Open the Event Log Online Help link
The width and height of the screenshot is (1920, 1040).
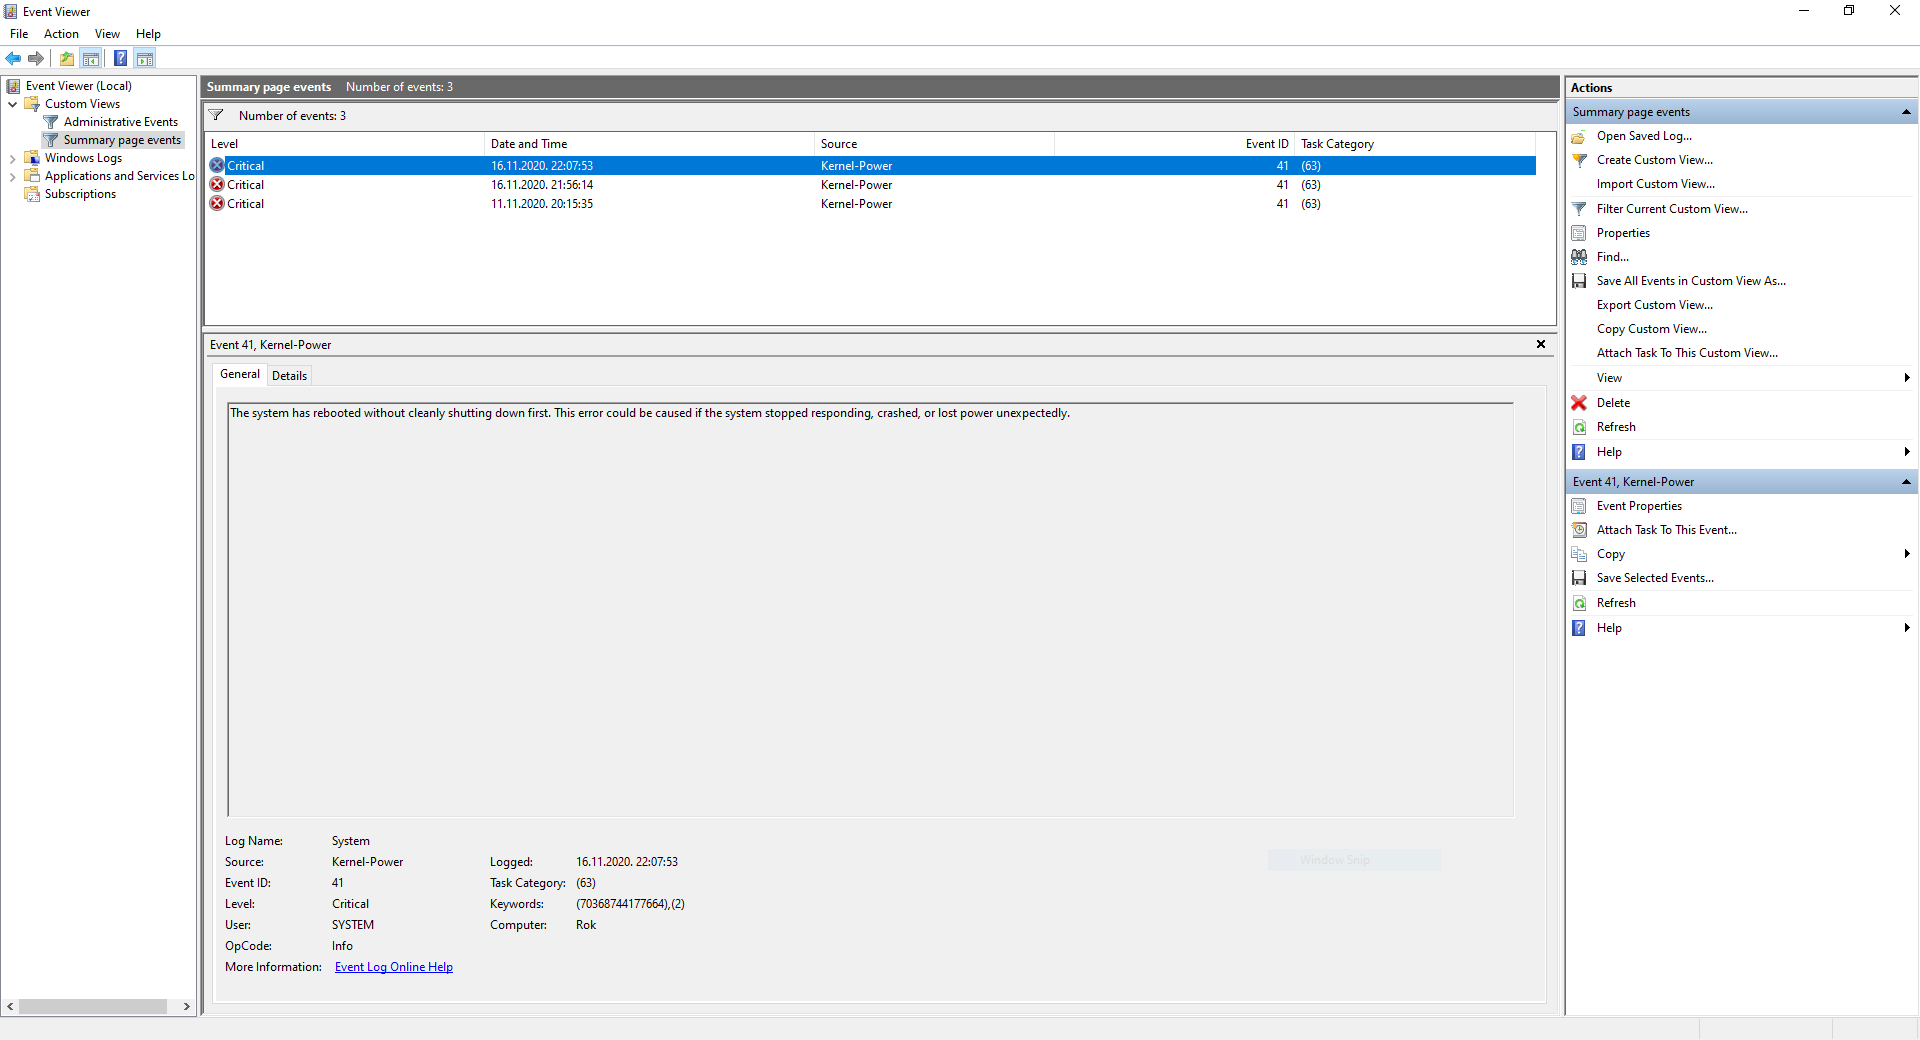pyautogui.click(x=393, y=967)
